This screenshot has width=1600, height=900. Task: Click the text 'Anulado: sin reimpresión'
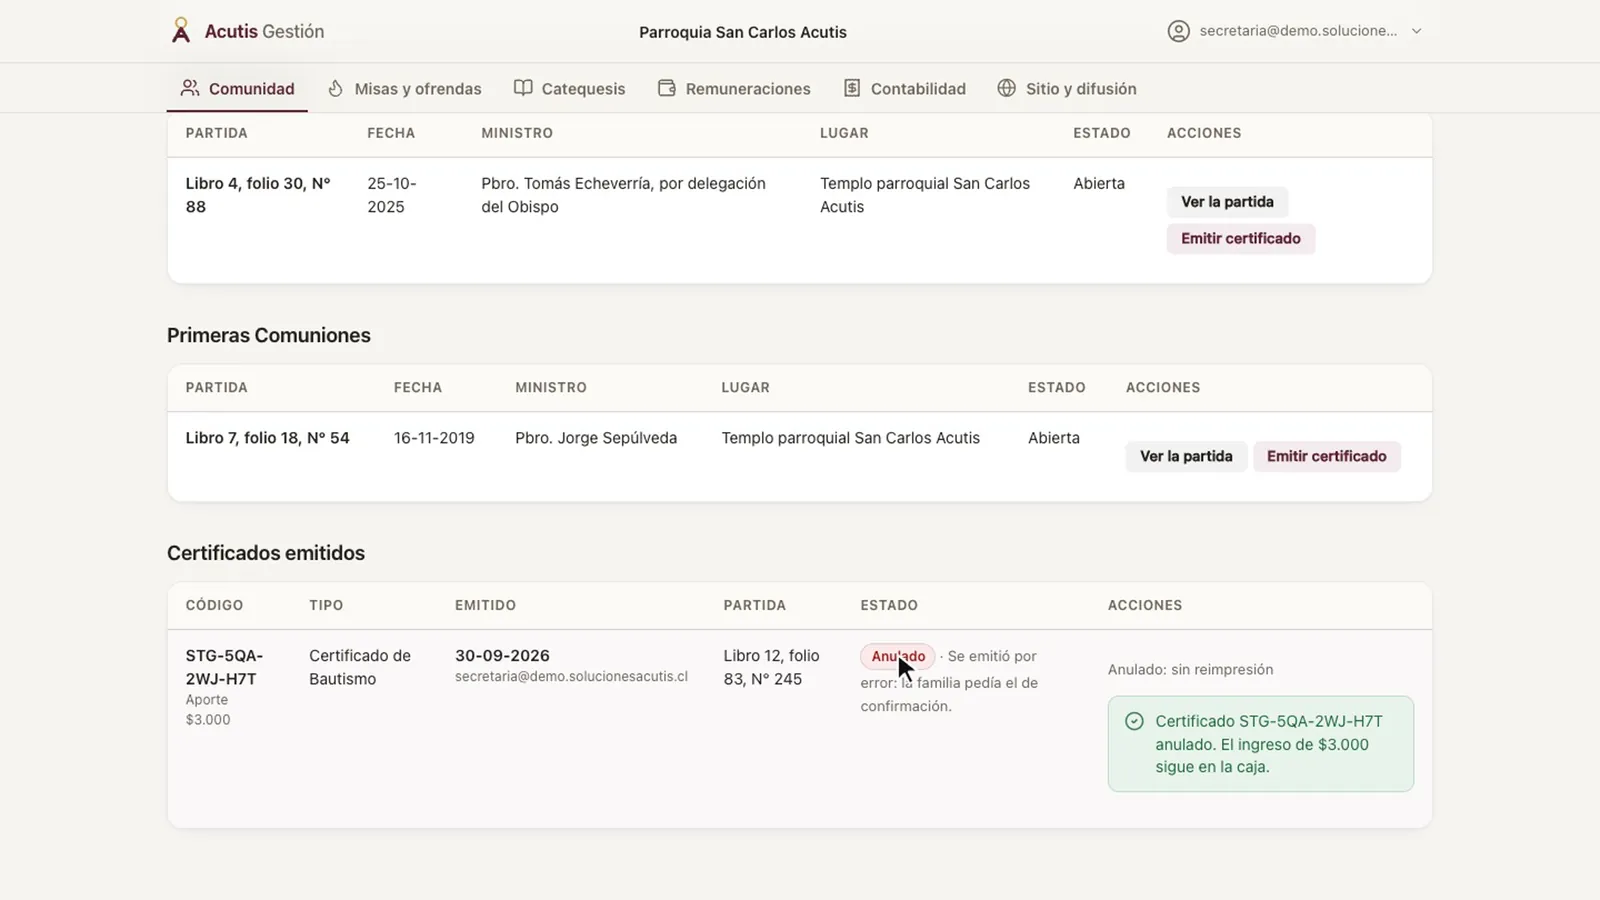coord(1190,670)
